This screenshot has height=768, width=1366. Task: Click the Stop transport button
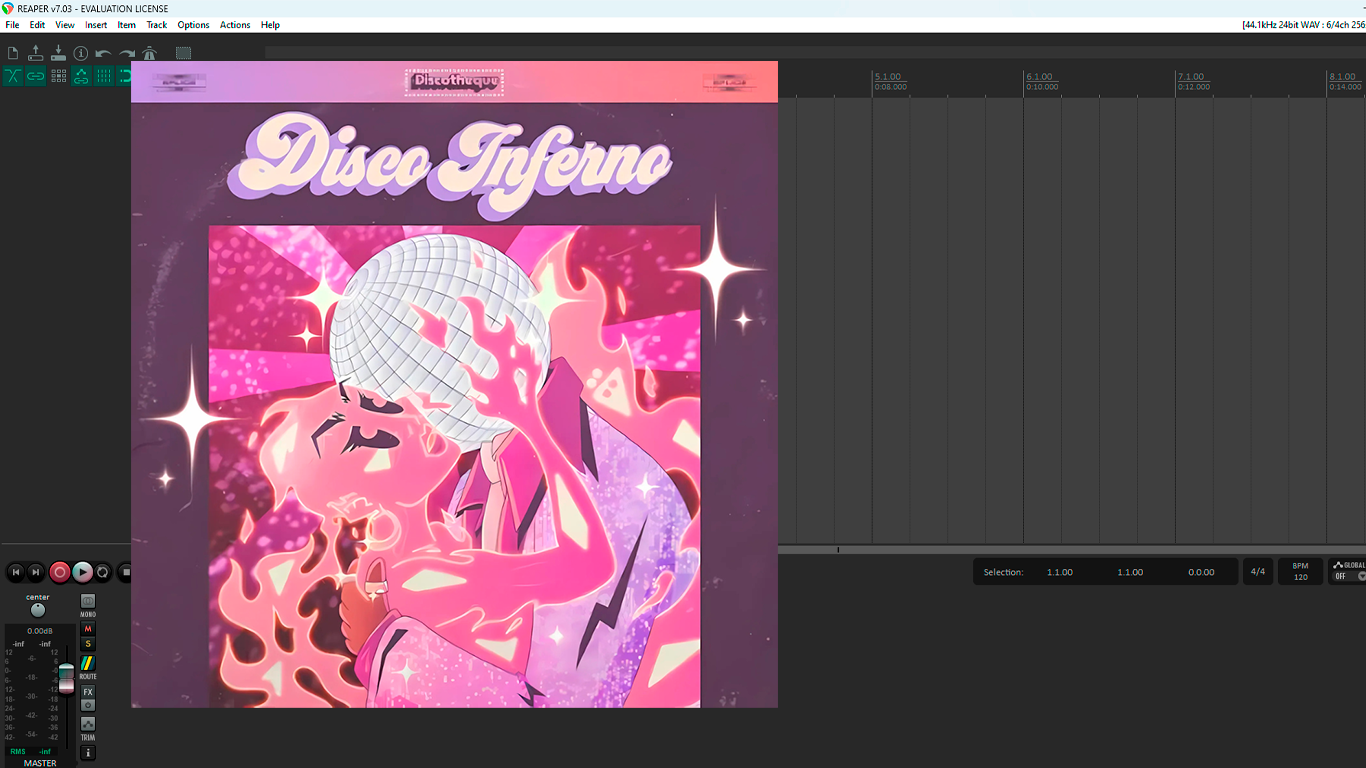(125, 572)
